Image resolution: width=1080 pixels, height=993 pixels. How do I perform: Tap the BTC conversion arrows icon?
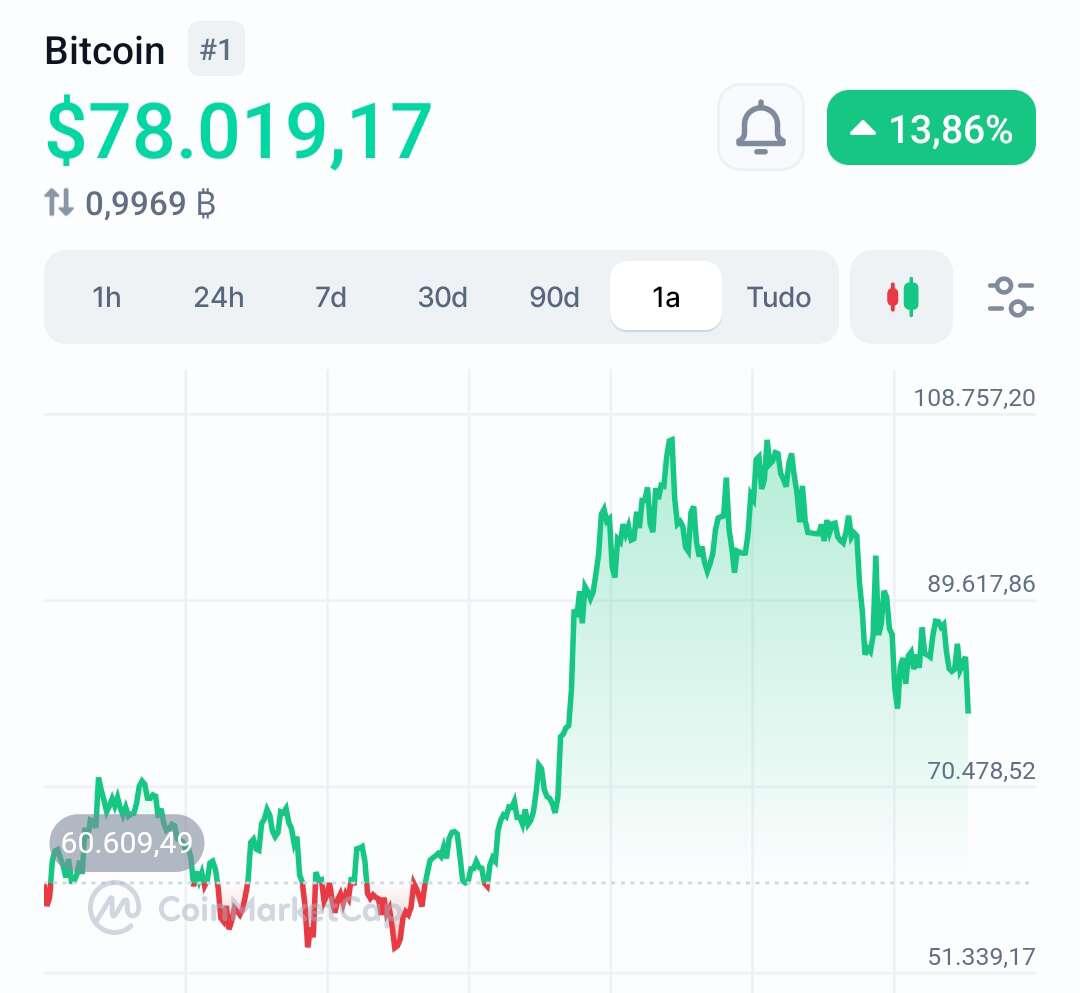(59, 203)
